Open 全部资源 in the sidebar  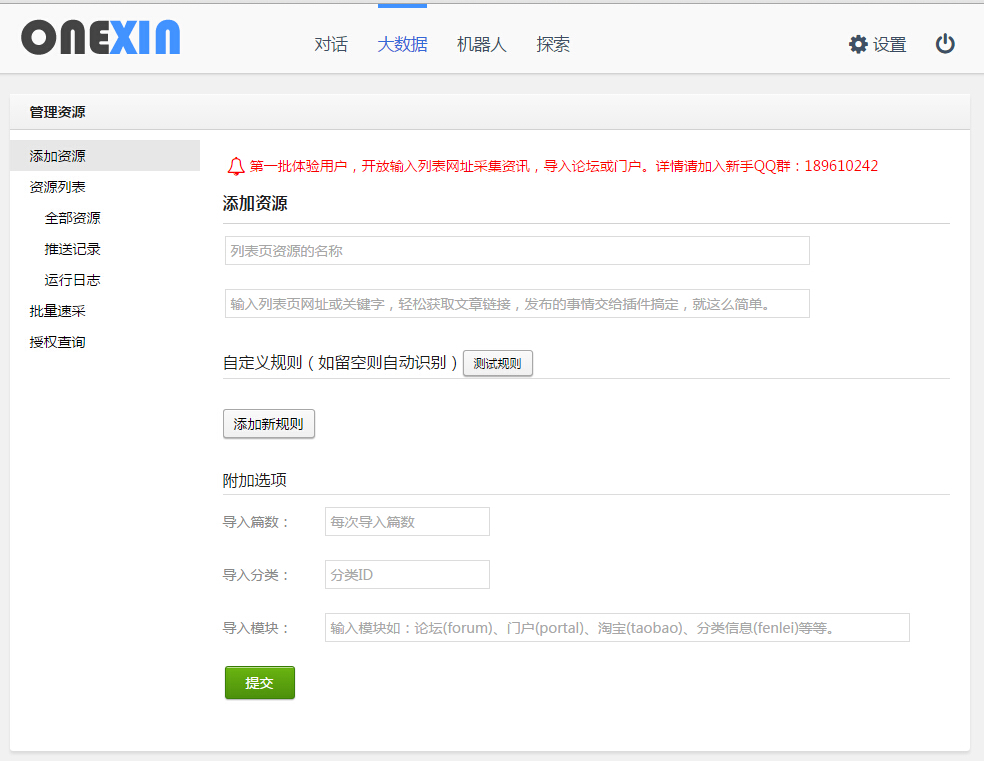[x=72, y=218]
